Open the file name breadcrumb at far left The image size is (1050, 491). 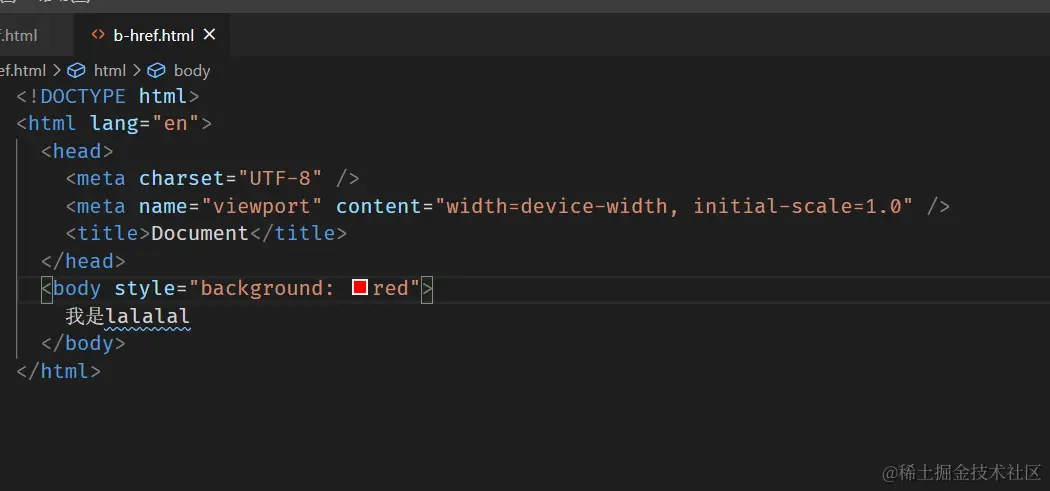[x=23, y=70]
